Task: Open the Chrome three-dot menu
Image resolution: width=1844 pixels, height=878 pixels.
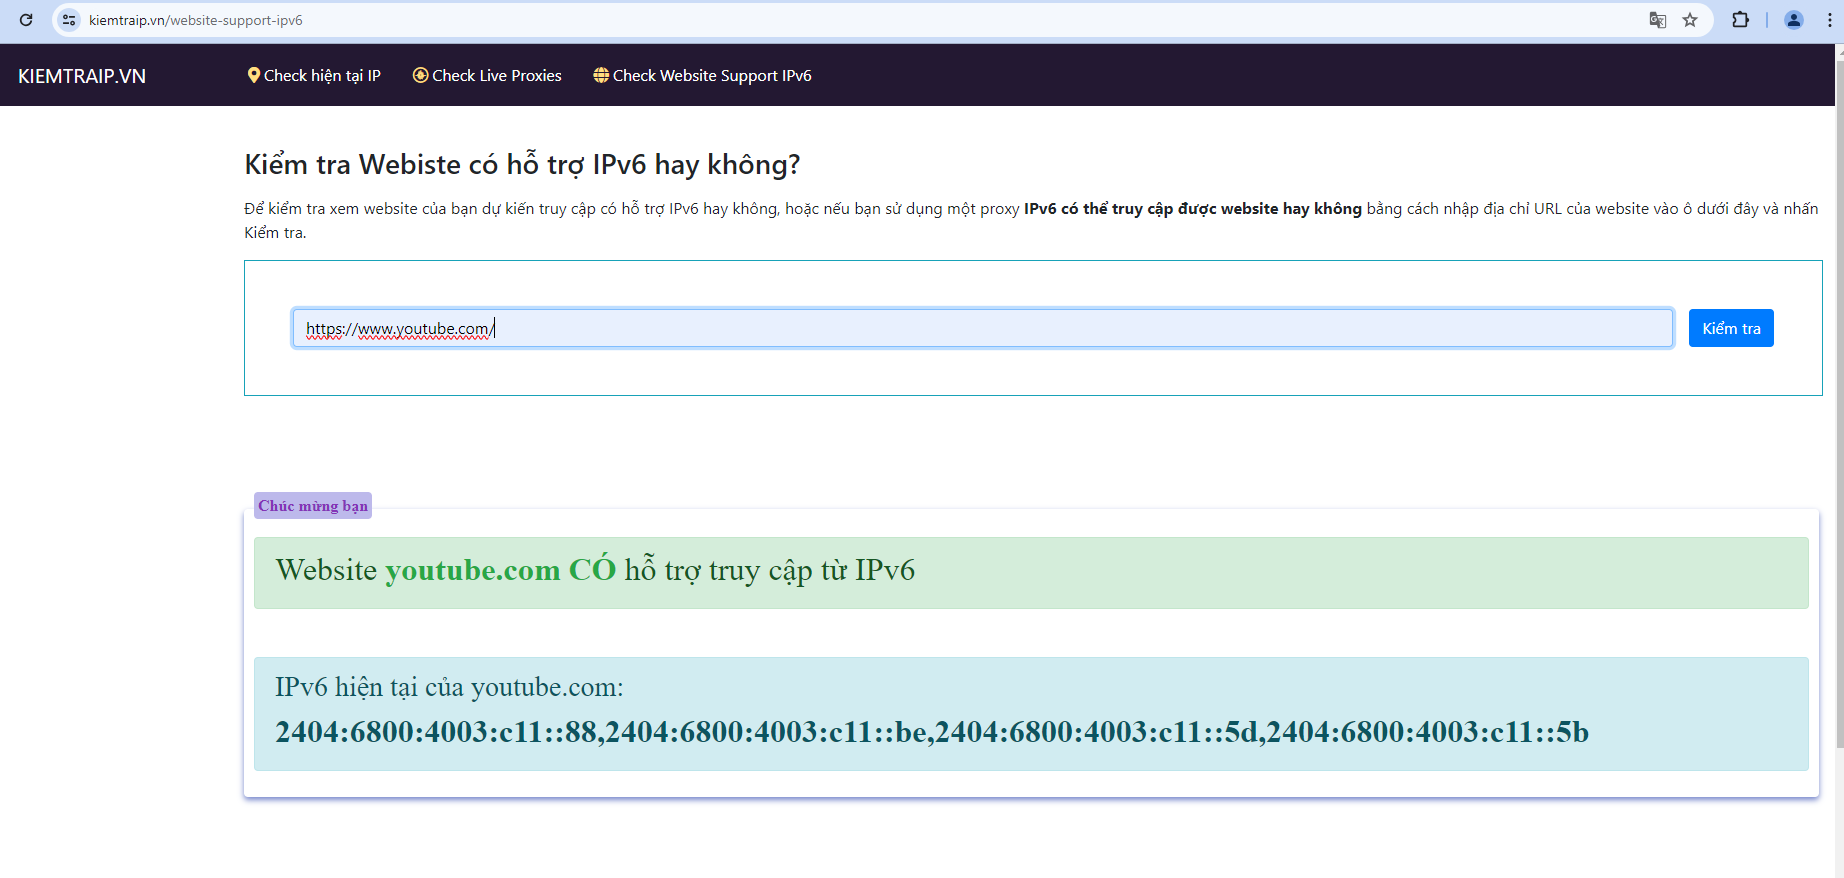Action: click(x=1829, y=20)
